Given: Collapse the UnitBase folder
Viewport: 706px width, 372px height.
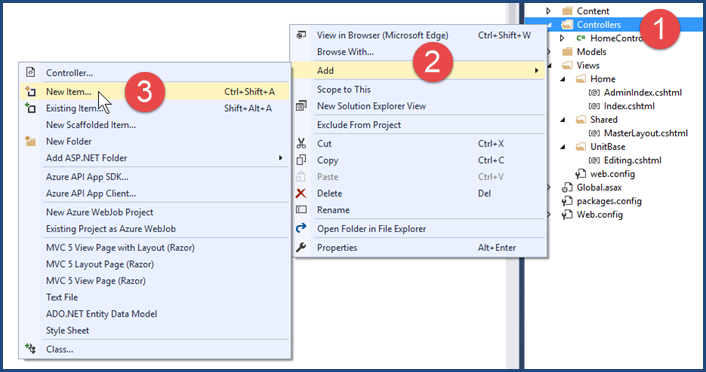Looking at the screenshot, I should click(x=563, y=147).
